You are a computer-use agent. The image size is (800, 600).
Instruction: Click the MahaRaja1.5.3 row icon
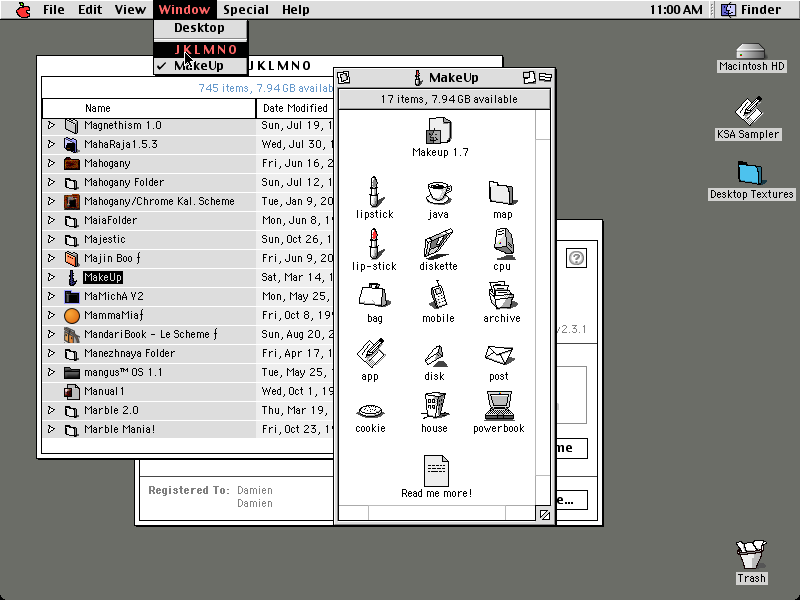(x=71, y=144)
